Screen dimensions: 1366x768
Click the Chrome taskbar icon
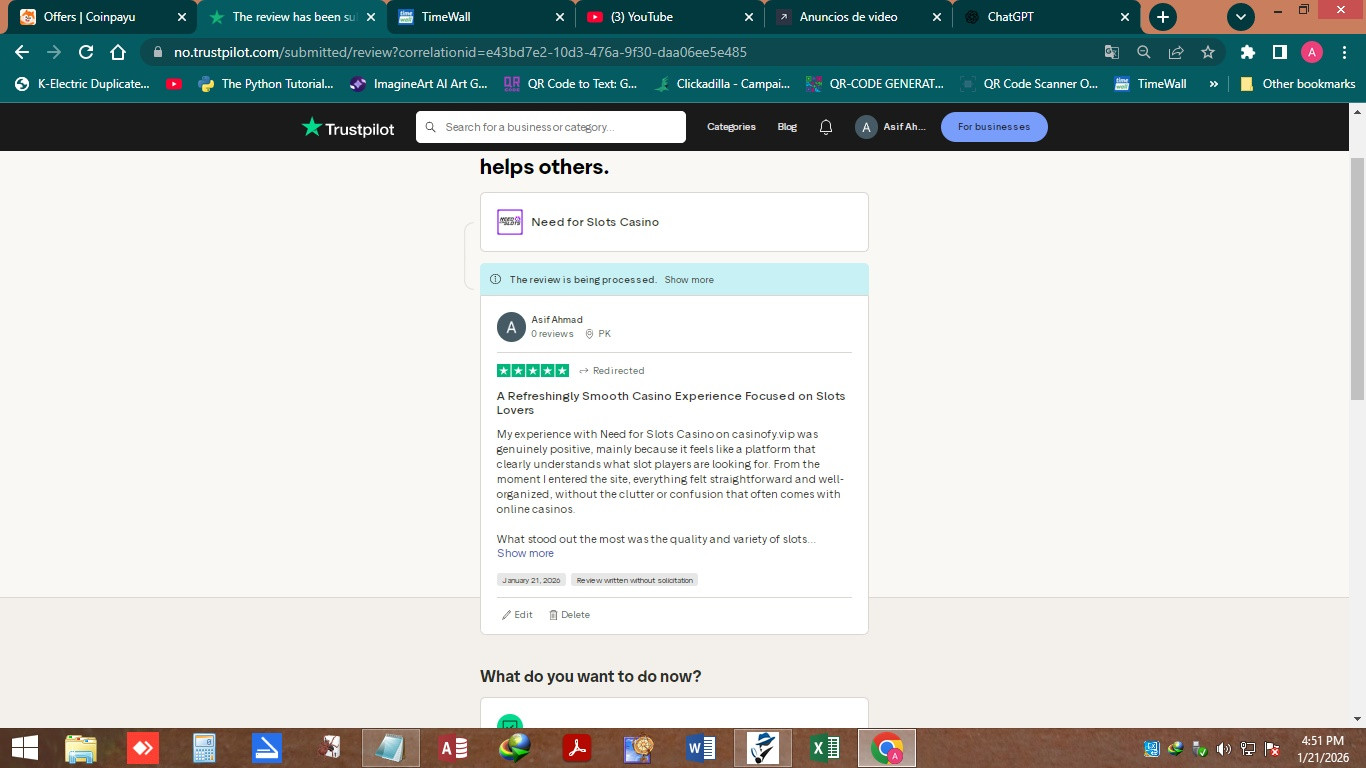[887, 748]
